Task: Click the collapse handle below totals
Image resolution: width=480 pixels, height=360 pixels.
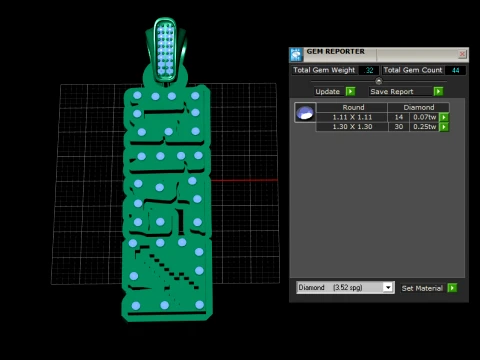Action: [379, 81]
